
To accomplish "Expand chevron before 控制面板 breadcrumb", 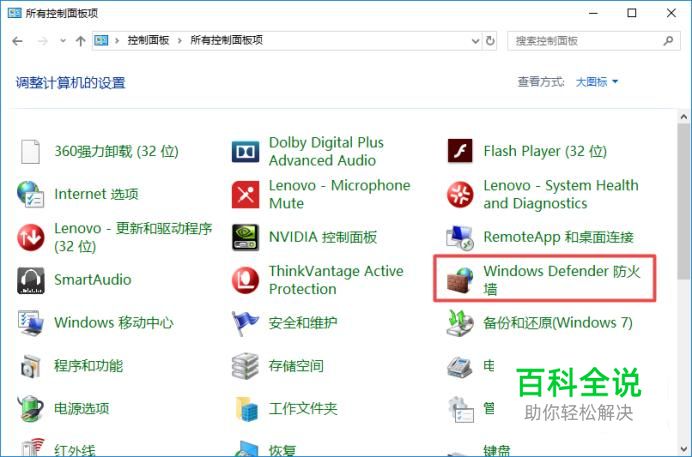I will pyautogui.click(x=117, y=41).
